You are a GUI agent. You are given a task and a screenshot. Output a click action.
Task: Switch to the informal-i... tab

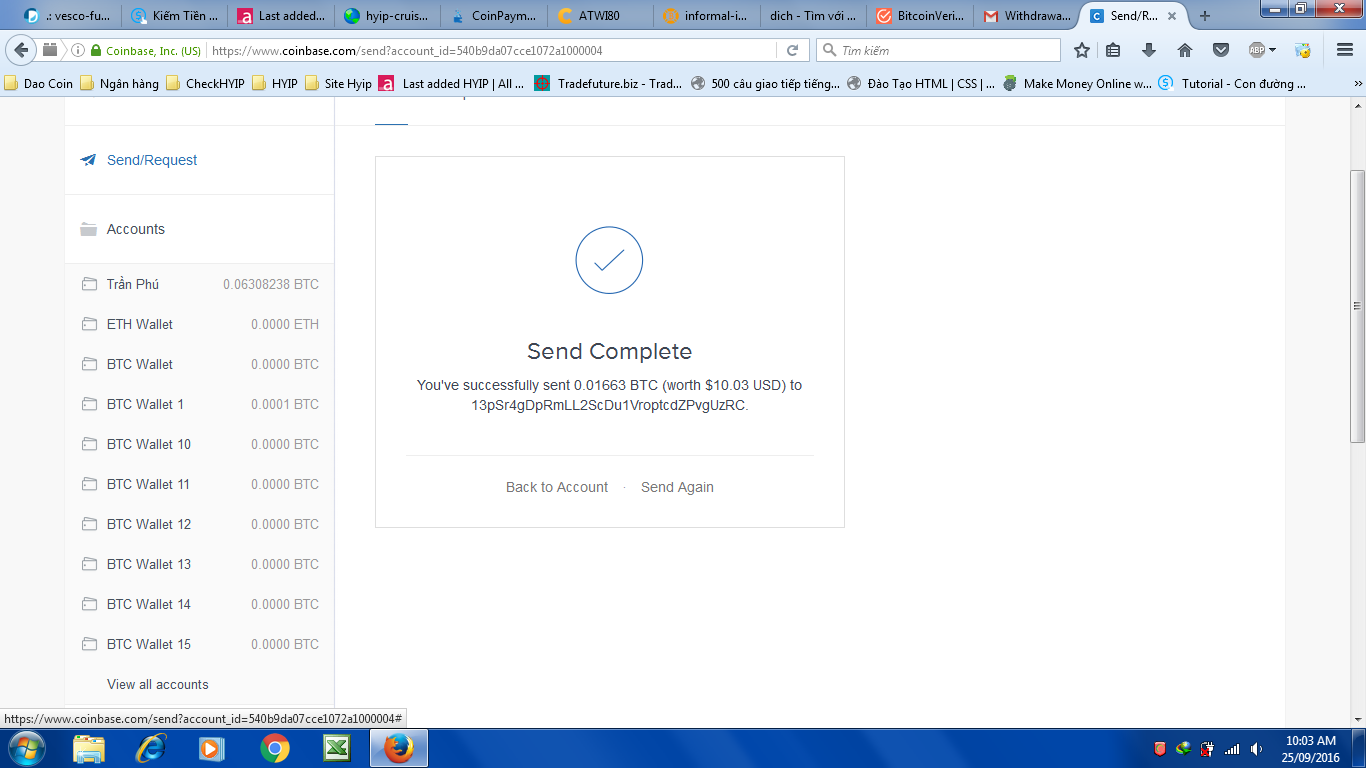706,16
